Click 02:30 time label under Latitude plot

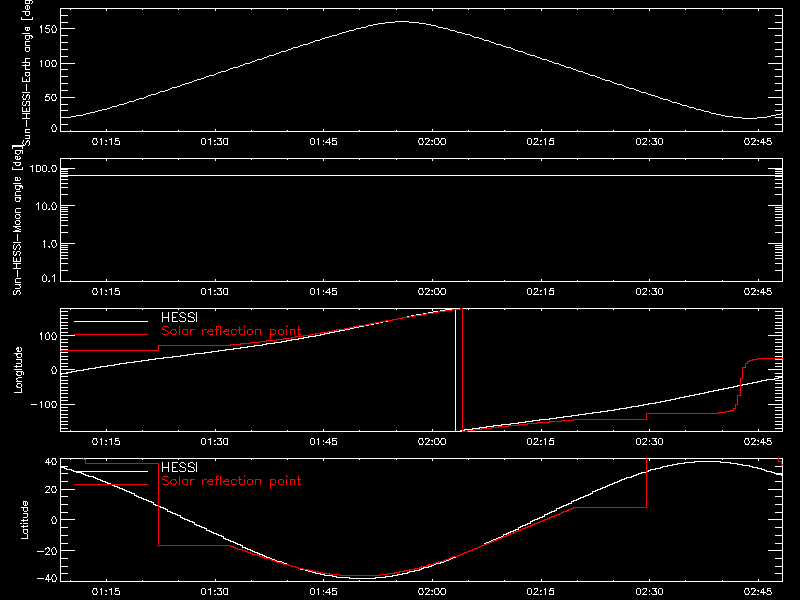(x=649, y=592)
